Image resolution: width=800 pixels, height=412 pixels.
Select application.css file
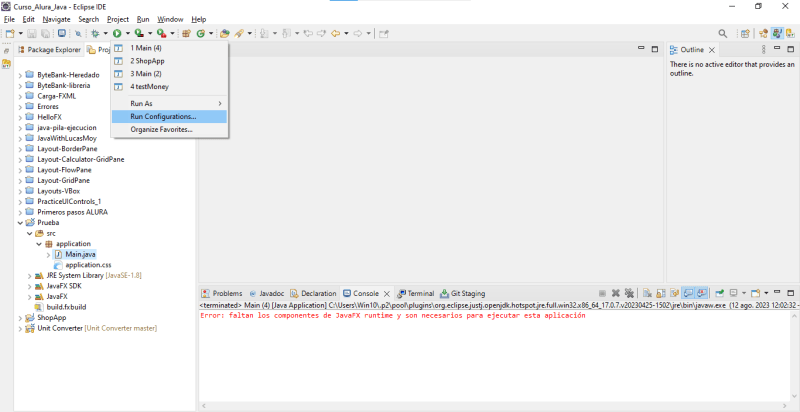point(83,265)
